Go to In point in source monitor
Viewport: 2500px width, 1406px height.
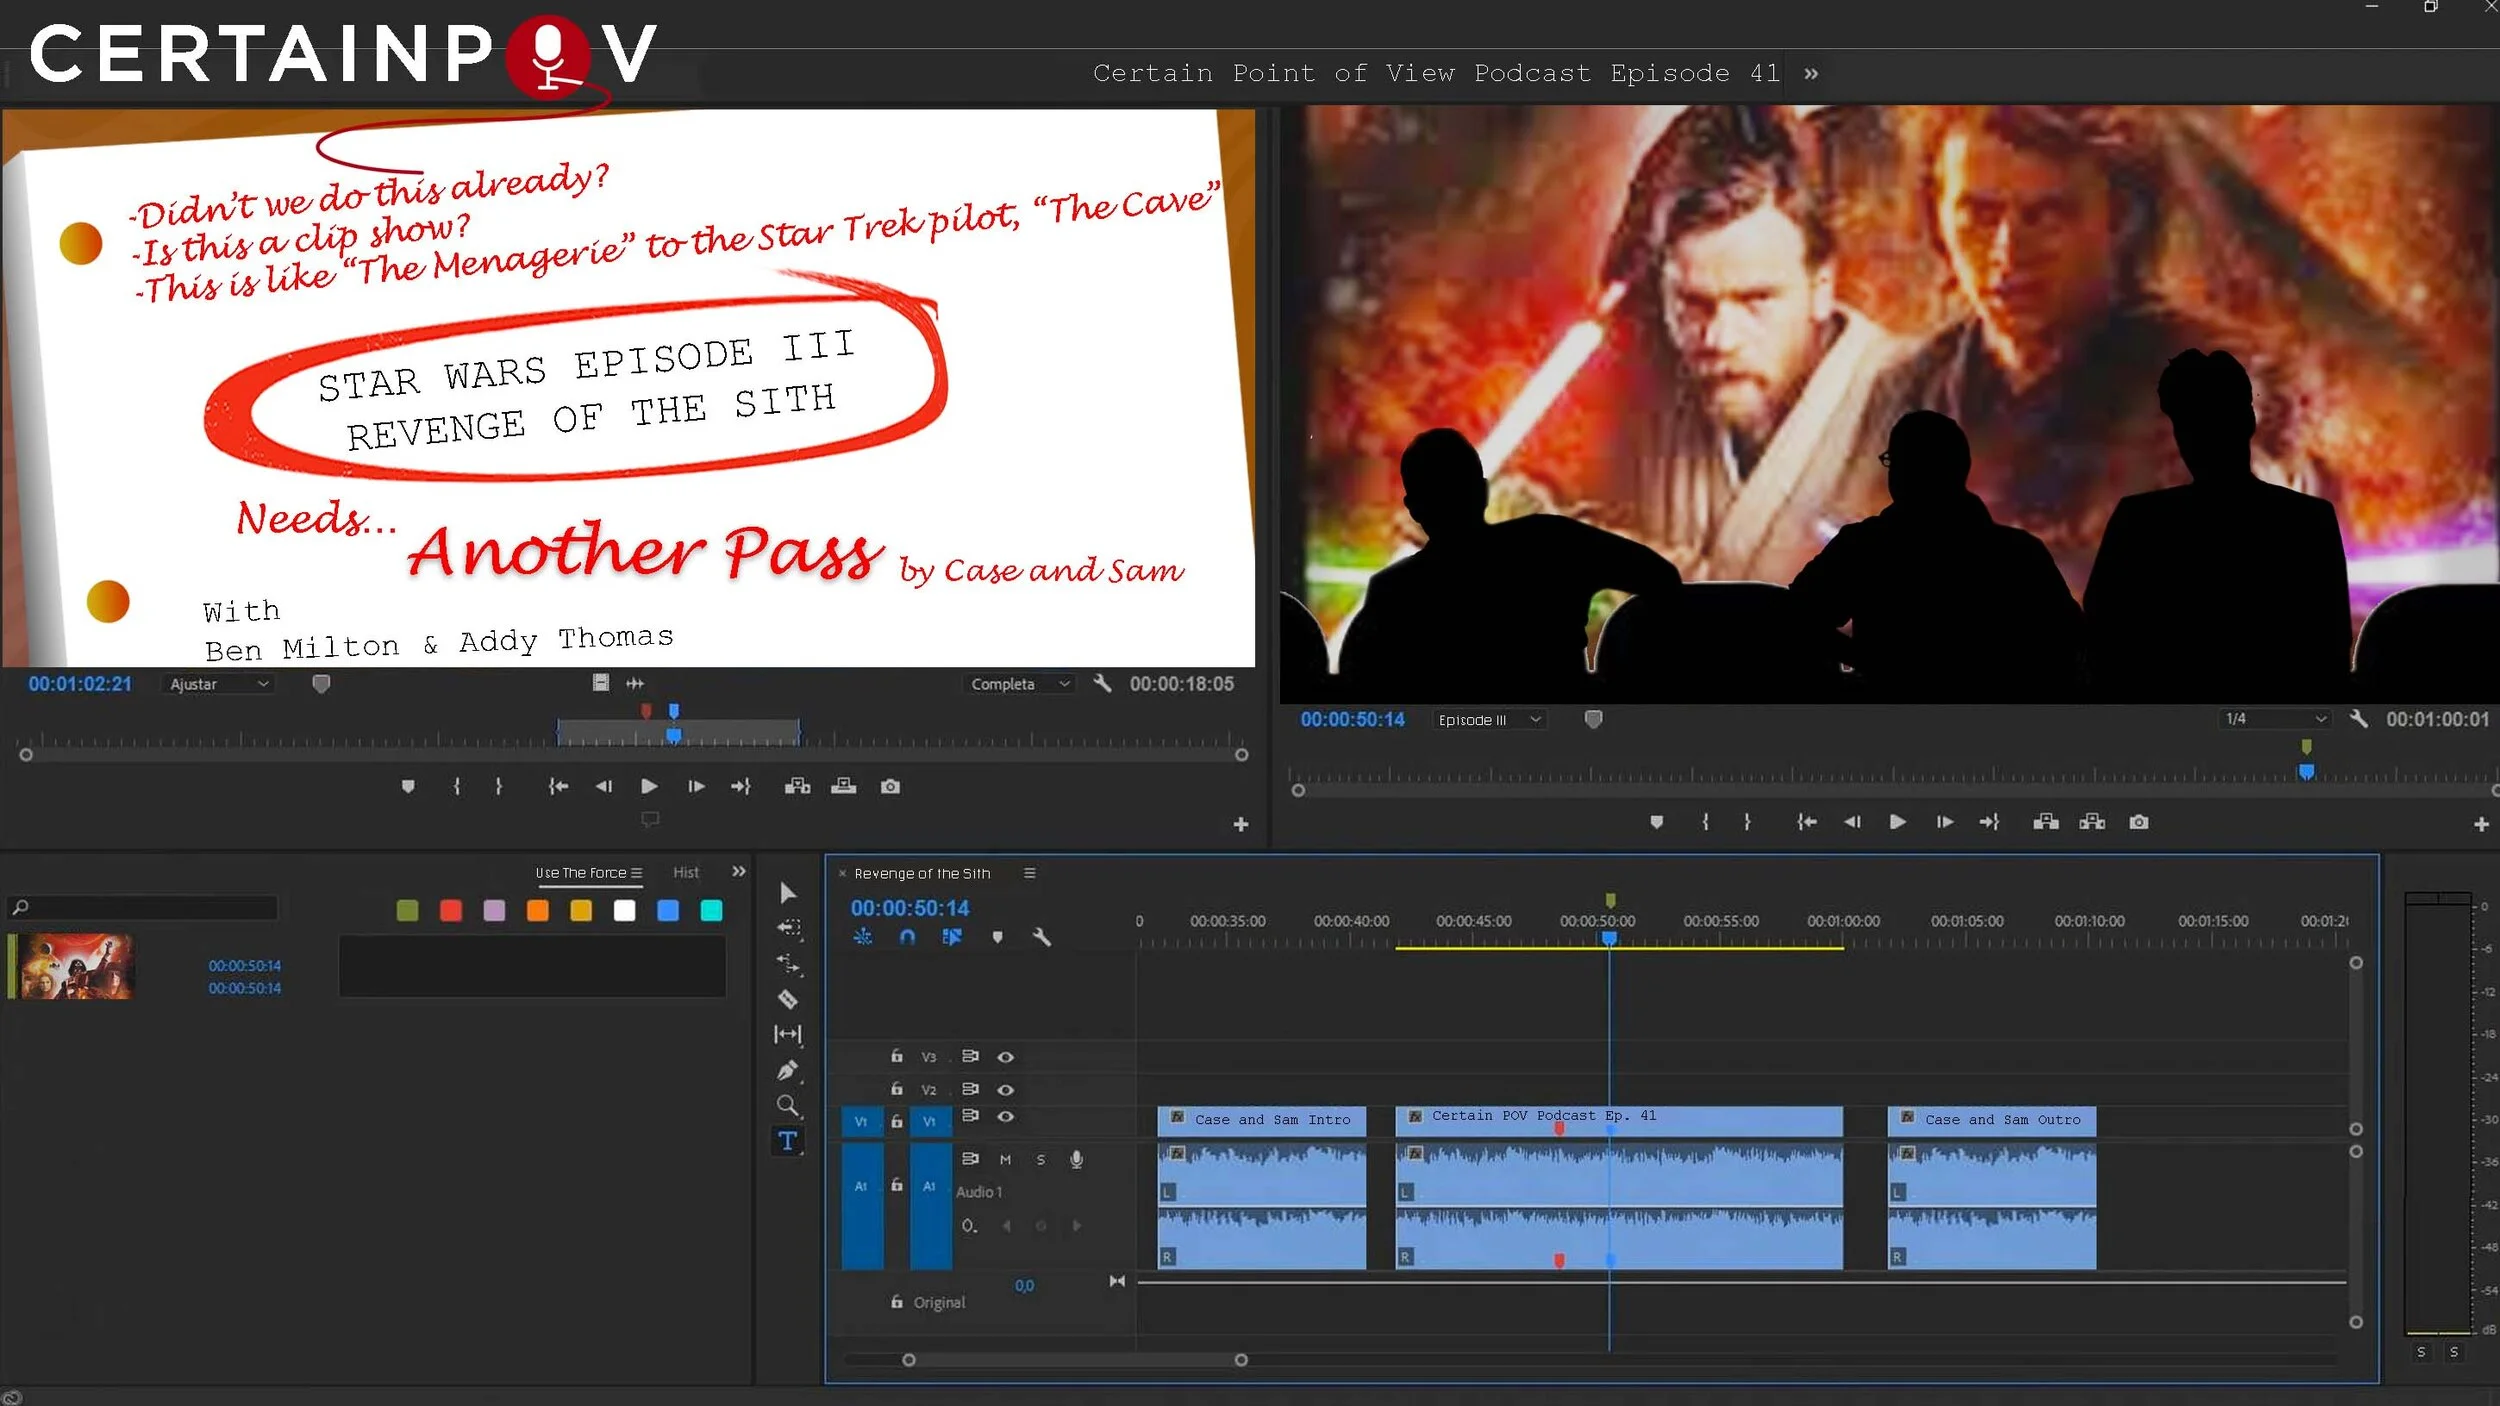coord(558,787)
